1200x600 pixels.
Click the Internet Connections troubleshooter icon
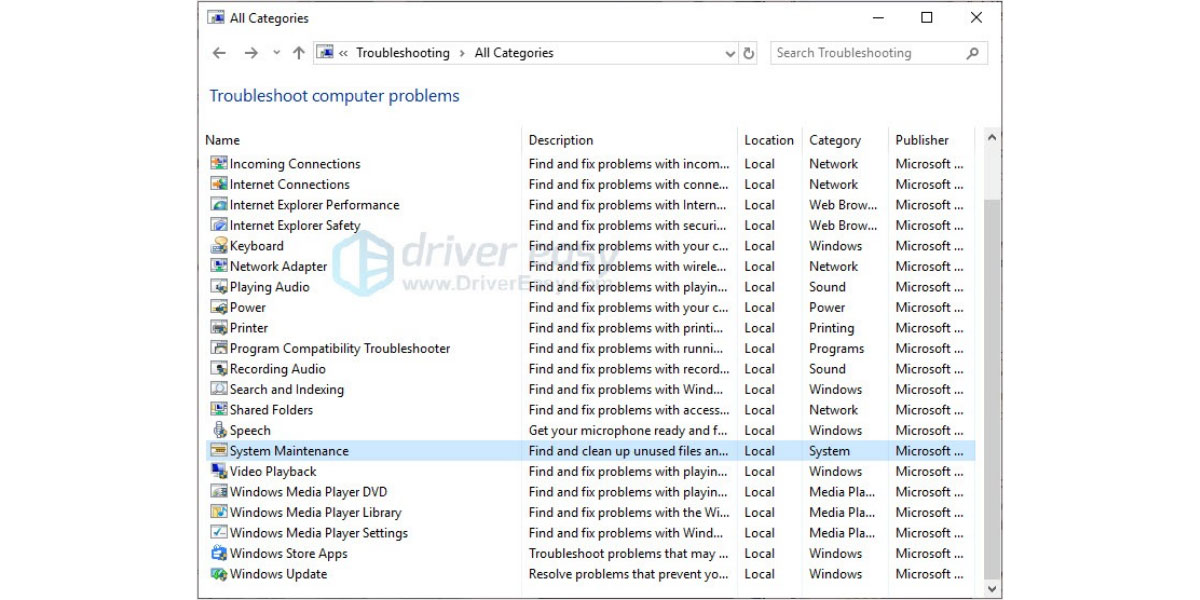click(x=219, y=184)
